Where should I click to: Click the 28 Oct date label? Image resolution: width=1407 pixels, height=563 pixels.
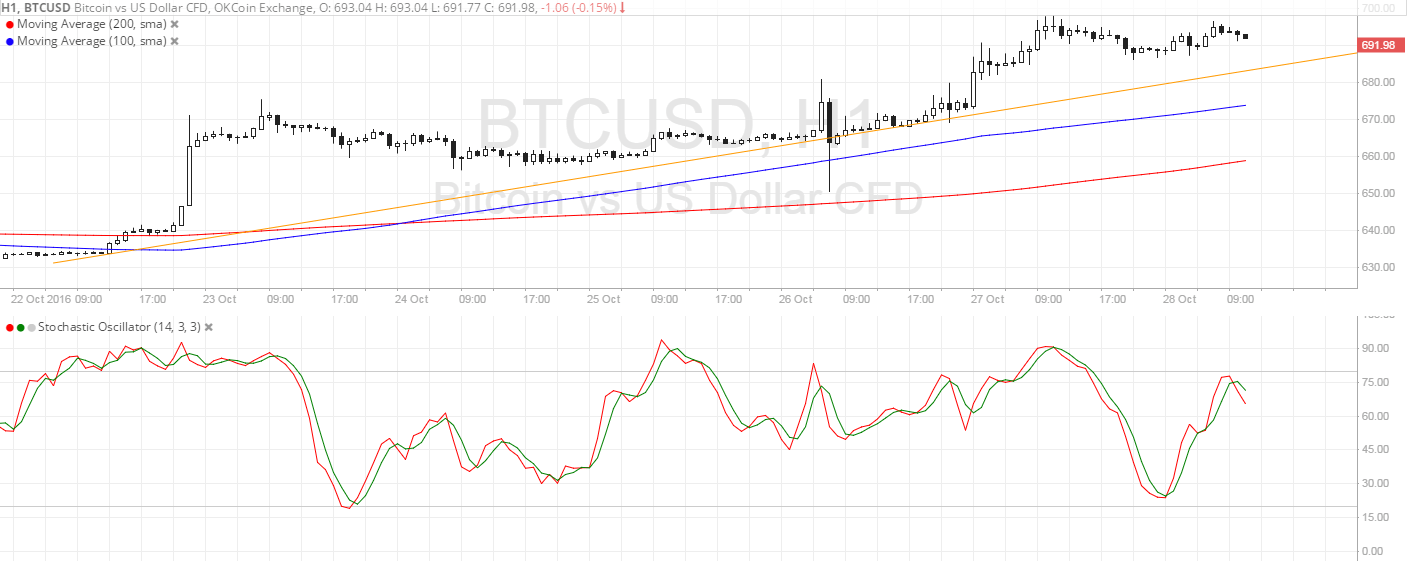tap(1180, 299)
